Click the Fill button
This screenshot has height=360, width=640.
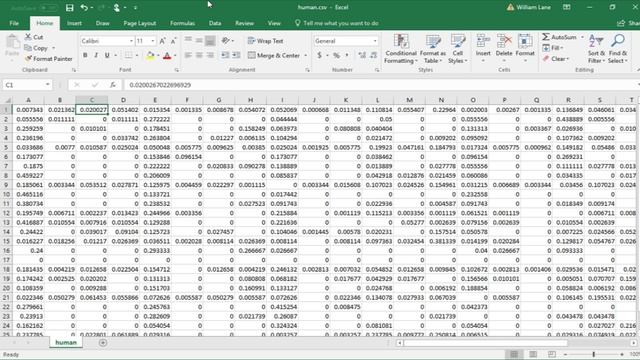tap(553, 48)
